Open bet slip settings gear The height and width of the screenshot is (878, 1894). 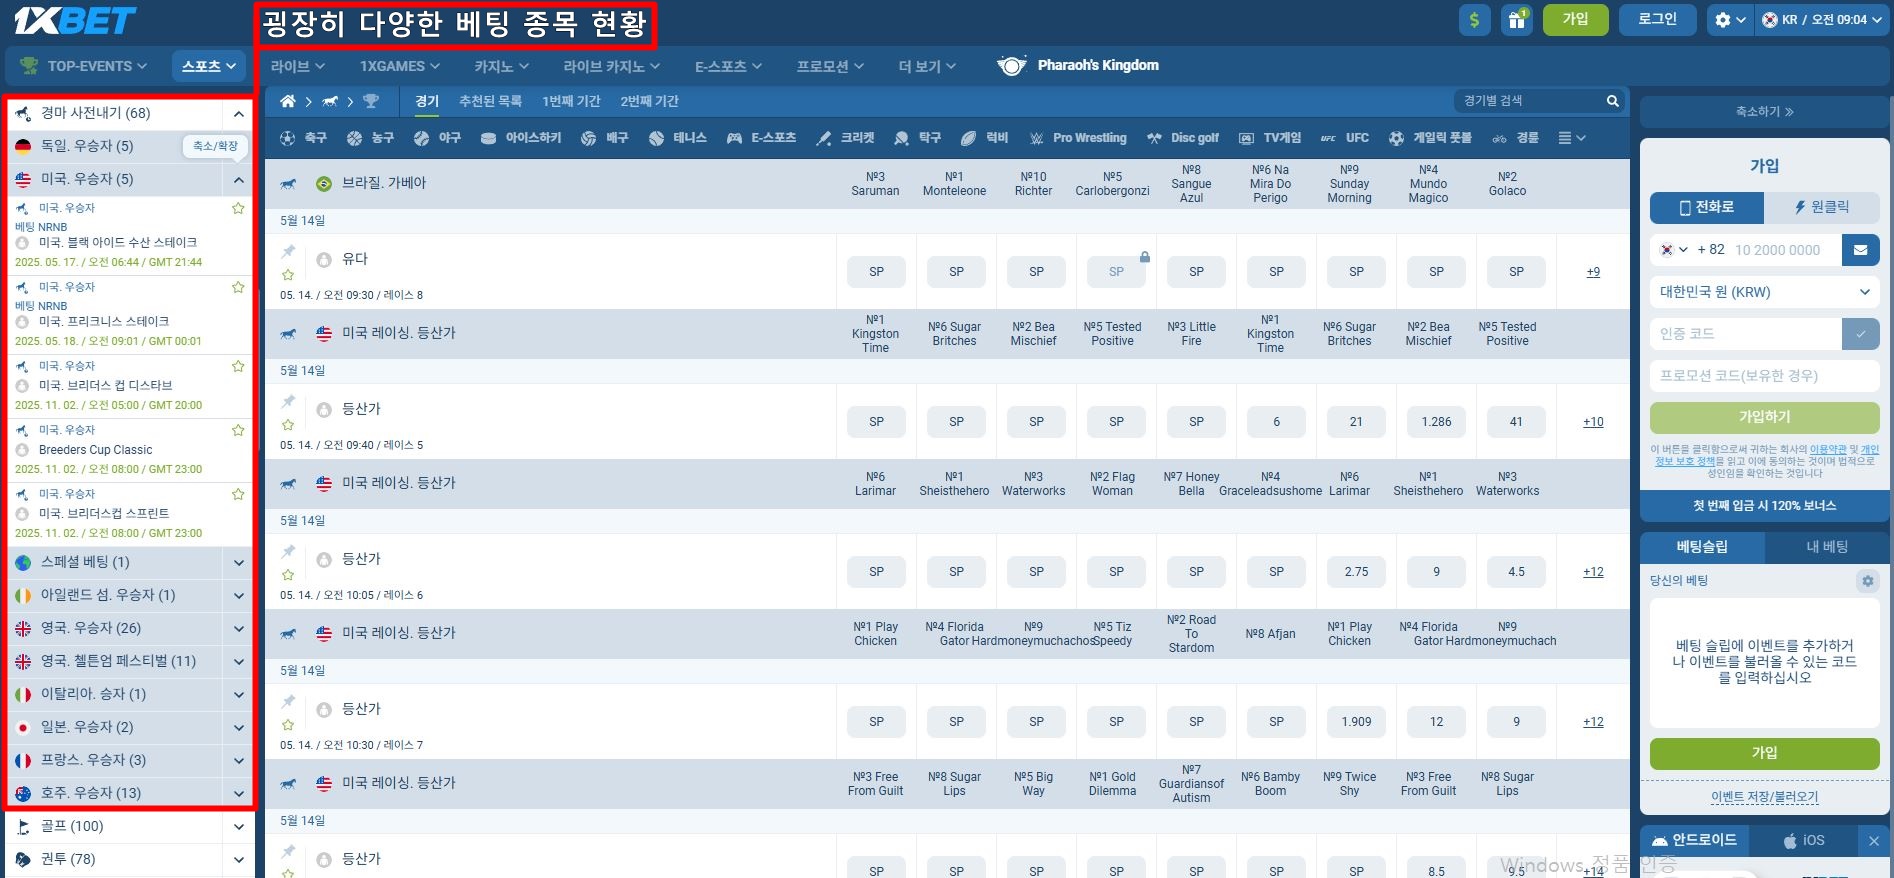click(x=1867, y=581)
